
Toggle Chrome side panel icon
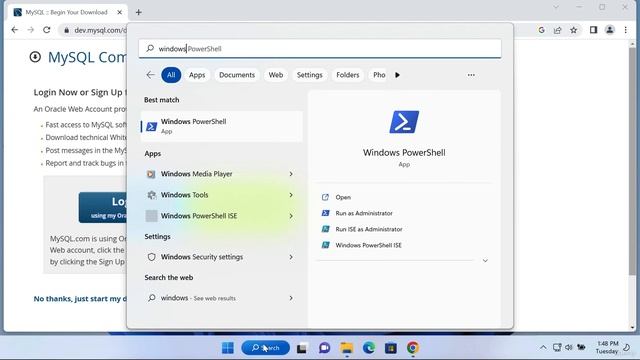pyautogui.click(x=593, y=30)
